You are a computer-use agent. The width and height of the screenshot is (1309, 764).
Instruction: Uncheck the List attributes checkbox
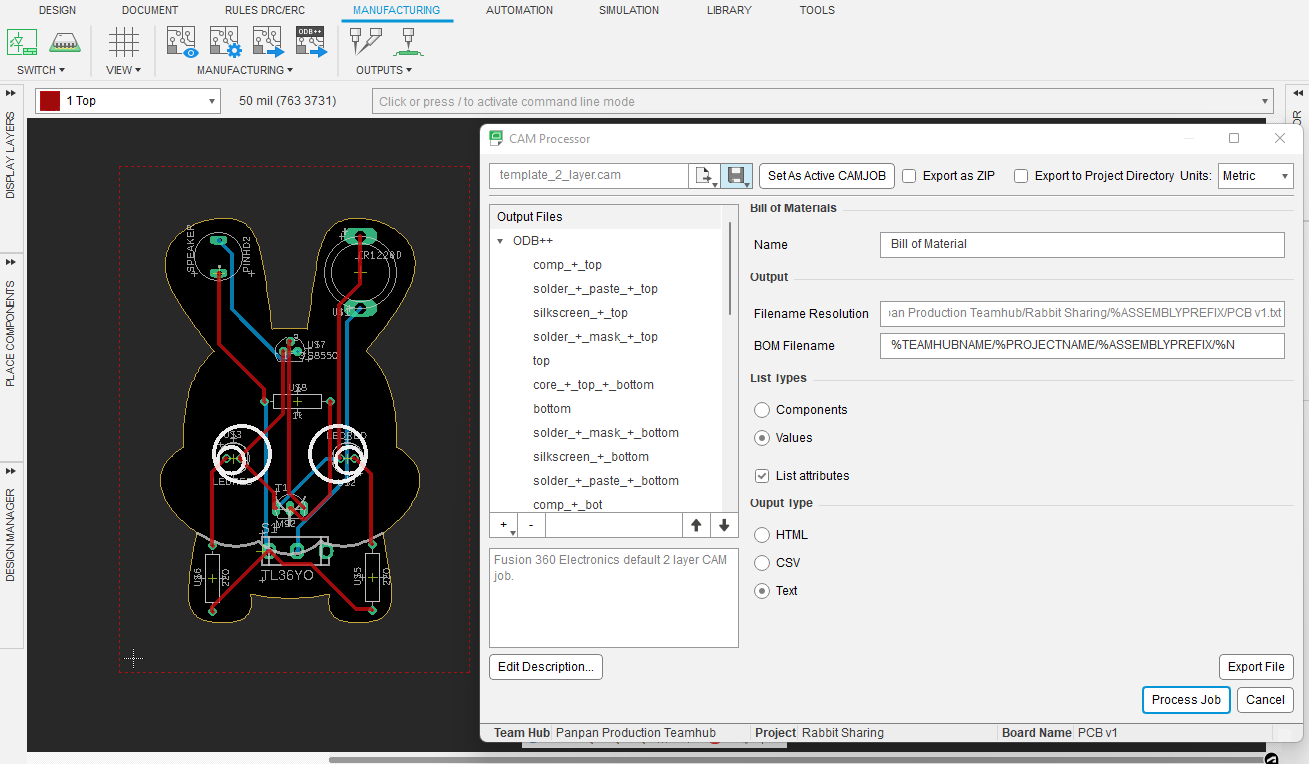762,476
